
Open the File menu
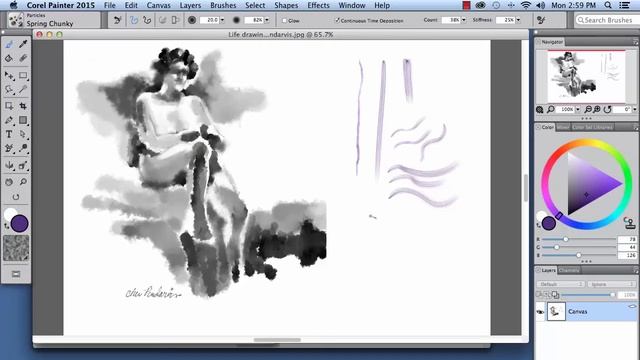(109, 5)
